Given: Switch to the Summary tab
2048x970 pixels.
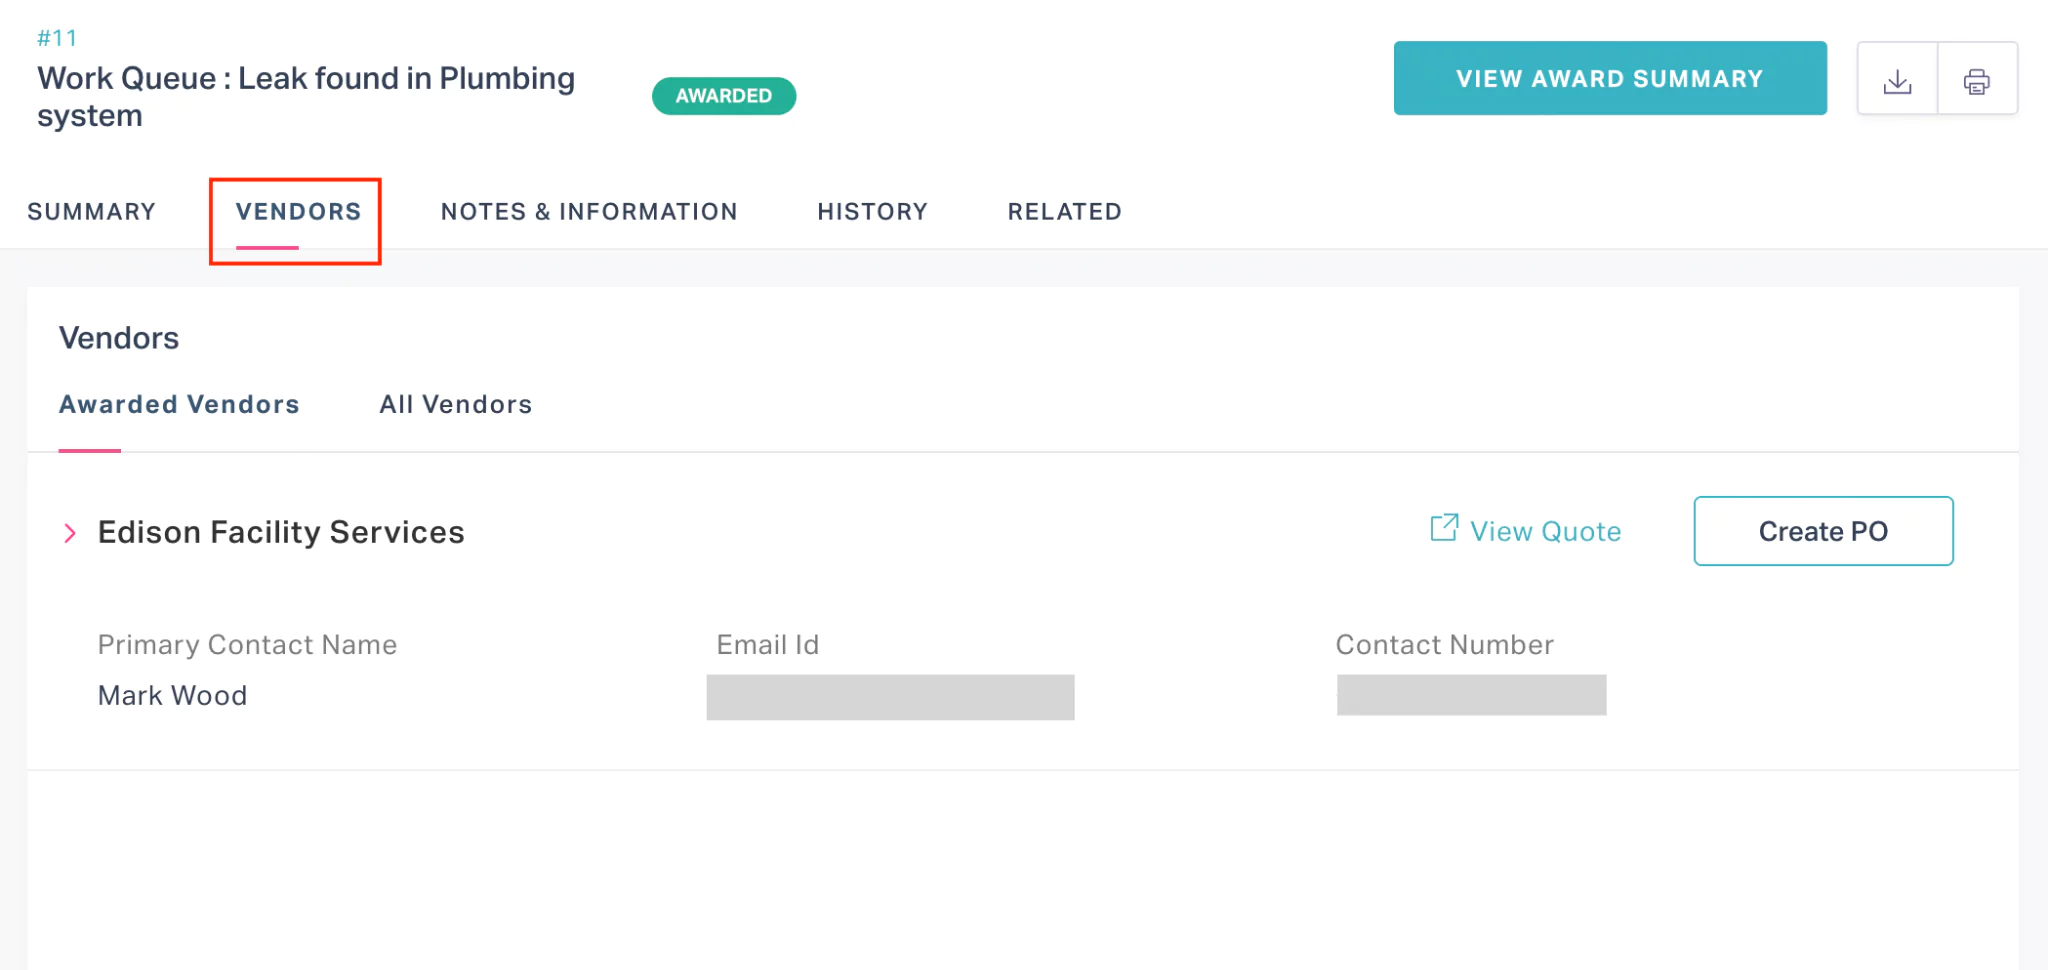Looking at the screenshot, I should [x=92, y=212].
